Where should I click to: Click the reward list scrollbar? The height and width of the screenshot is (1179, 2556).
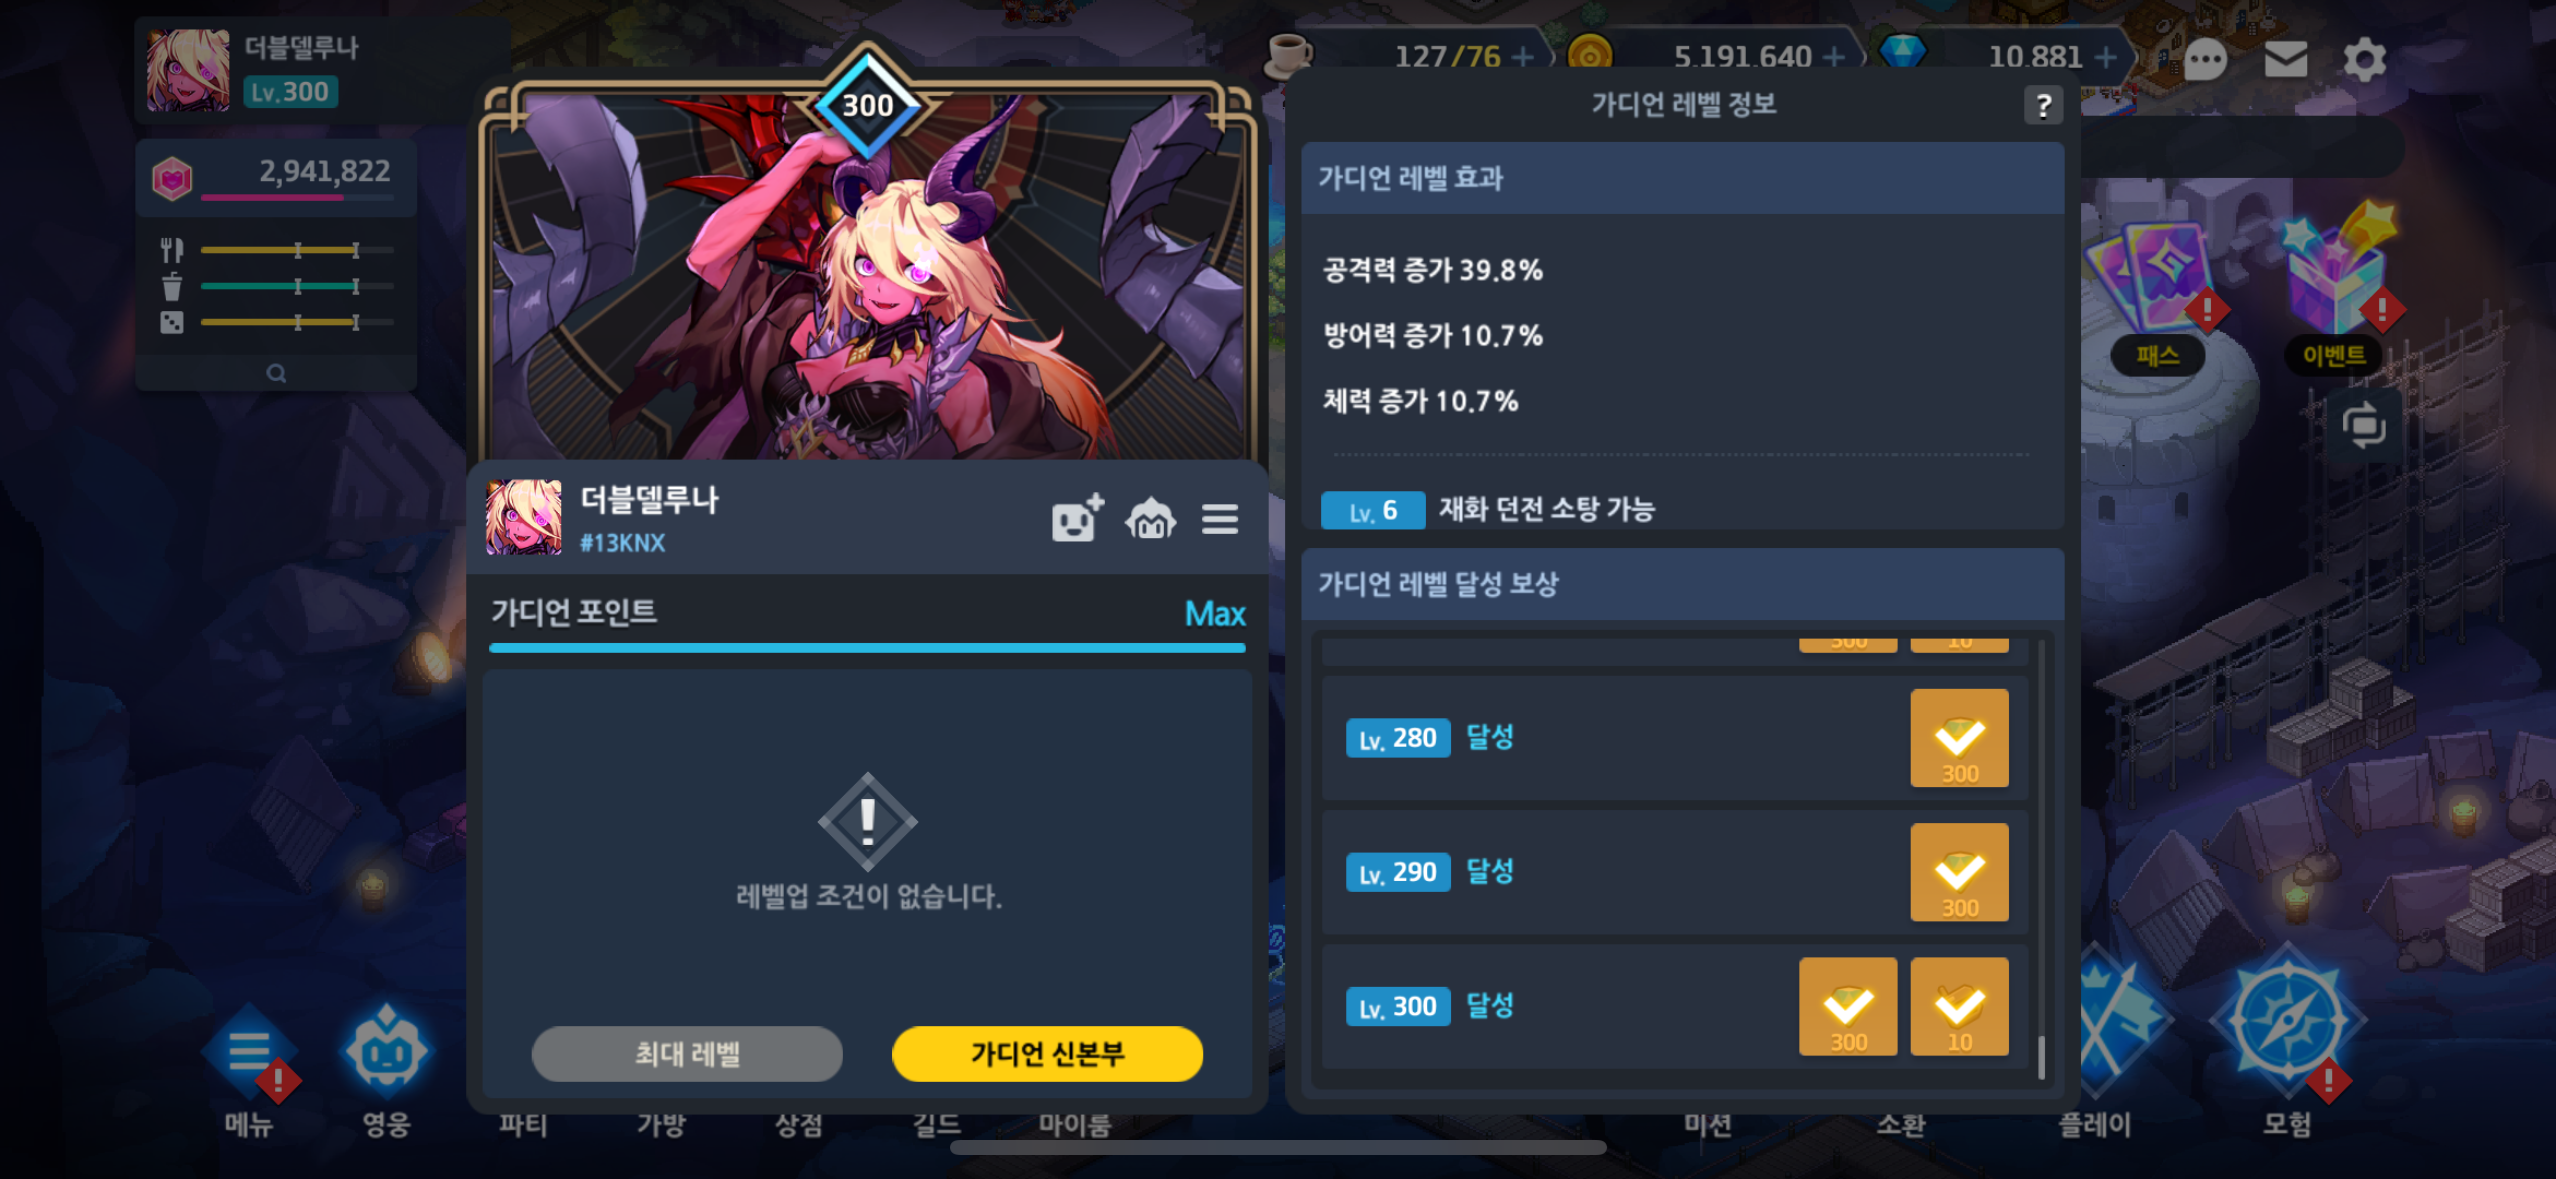tap(2041, 860)
